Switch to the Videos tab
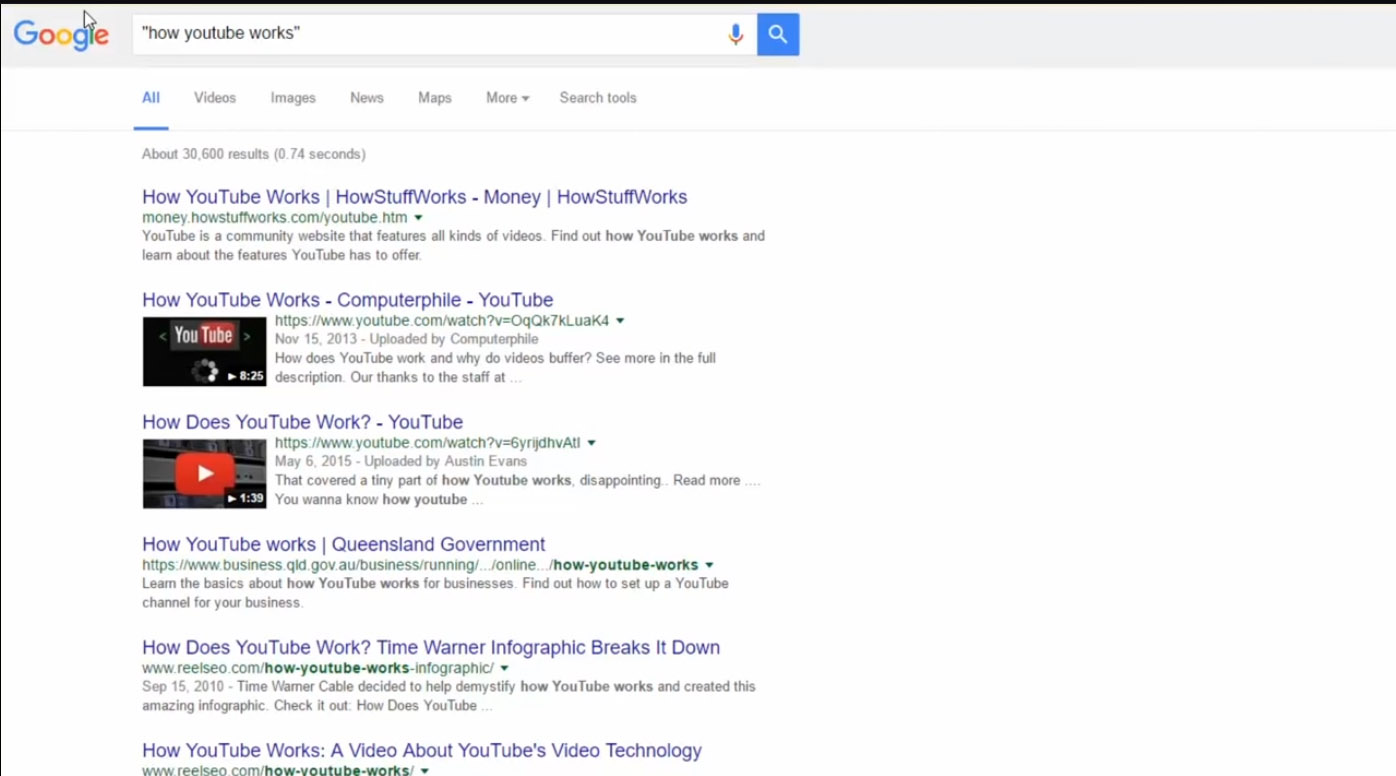 click(215, 98)
